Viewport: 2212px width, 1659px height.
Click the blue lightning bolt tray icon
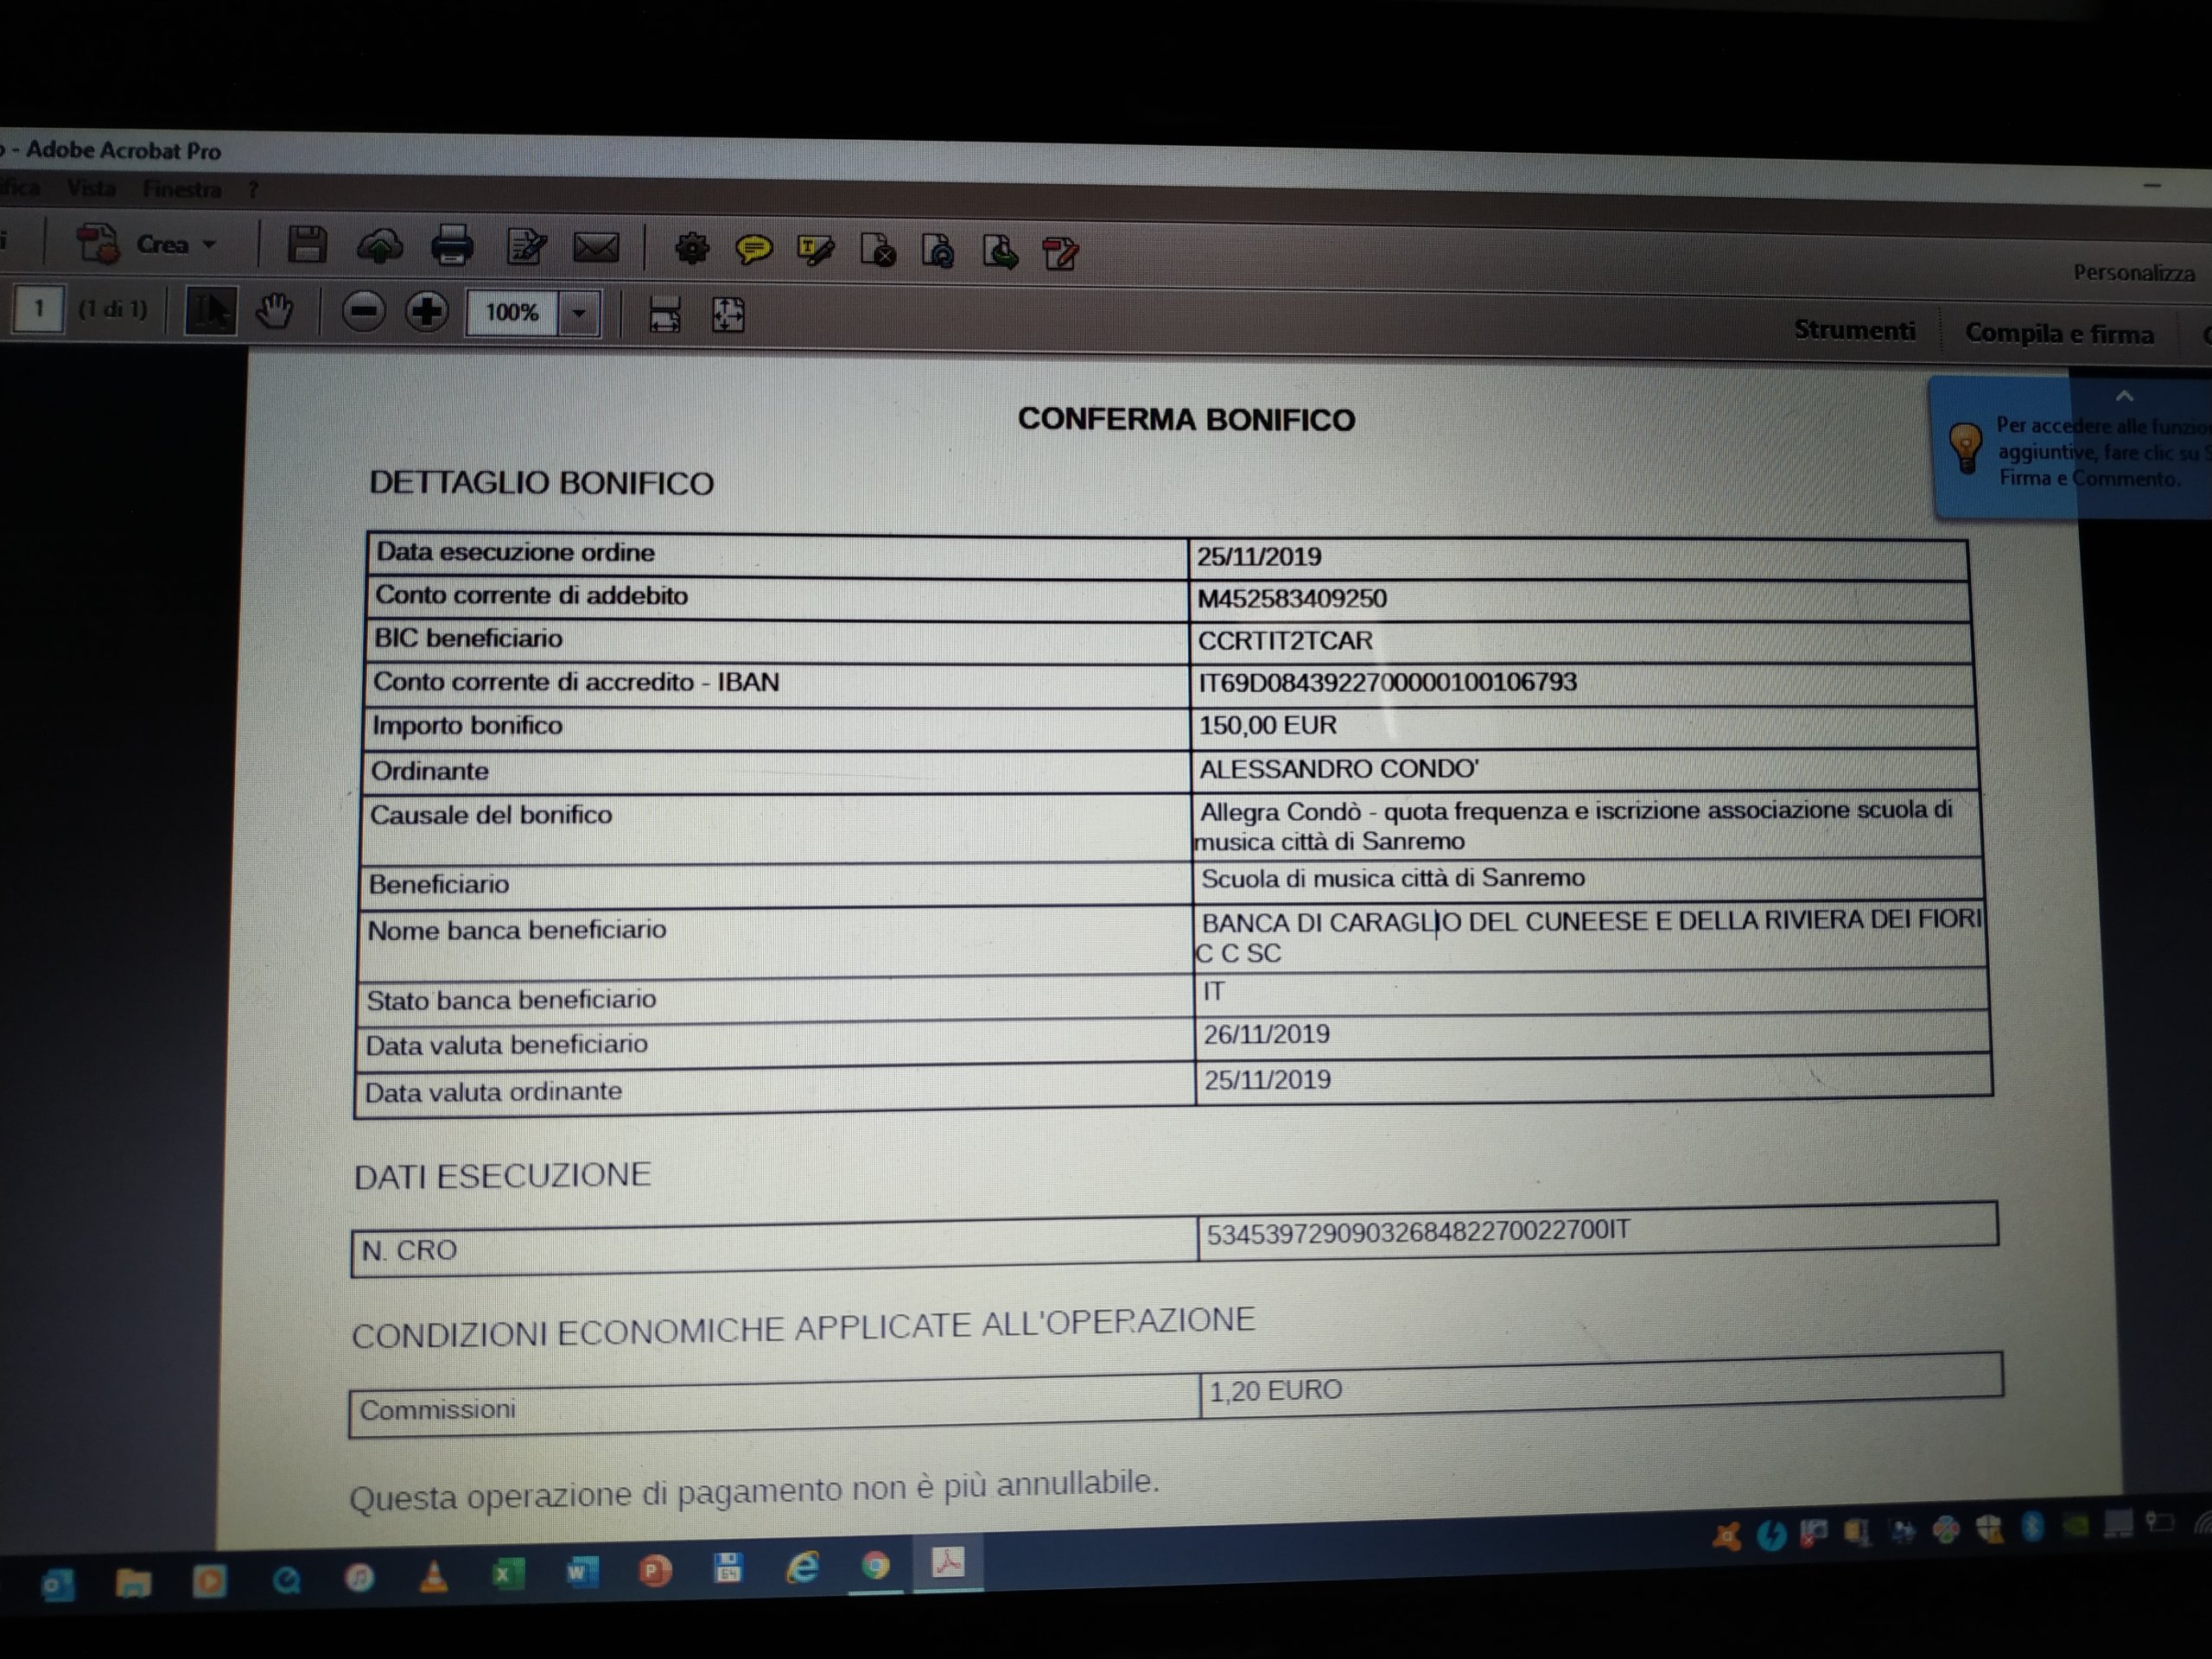tap(1772, 1534)
